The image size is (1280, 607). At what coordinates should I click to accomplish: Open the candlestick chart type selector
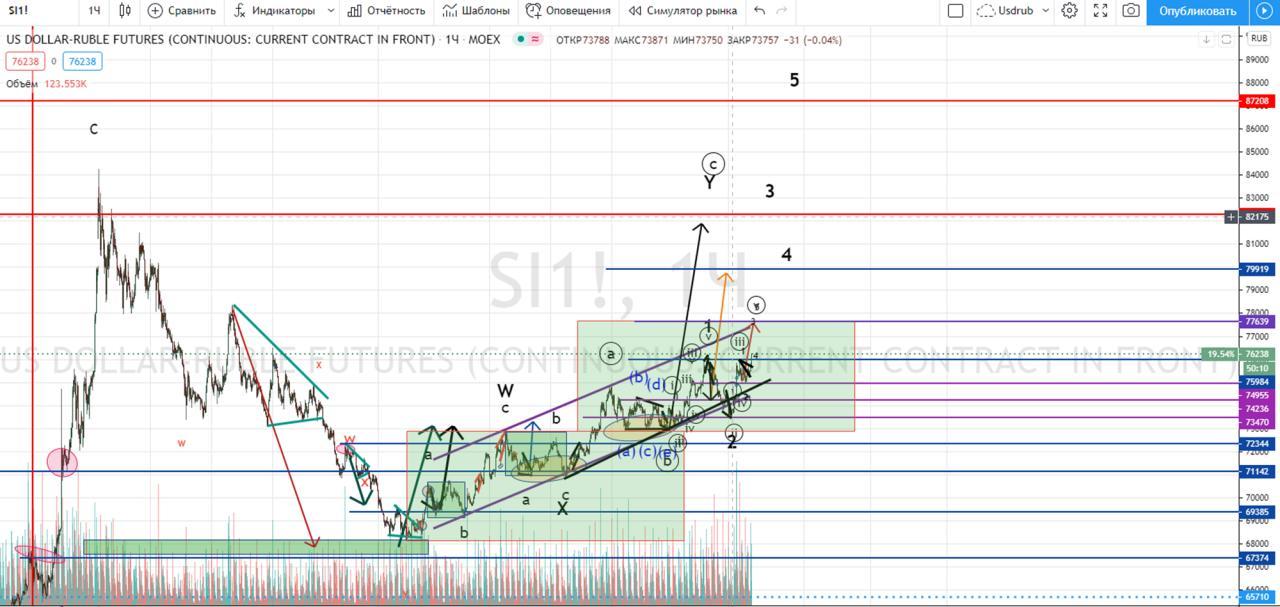(125, 11)
